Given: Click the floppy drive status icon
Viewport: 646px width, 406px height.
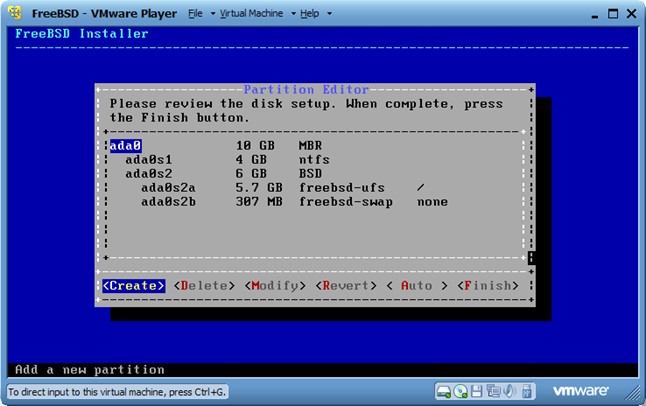Looking at the screenshot, I should (476, 391).
